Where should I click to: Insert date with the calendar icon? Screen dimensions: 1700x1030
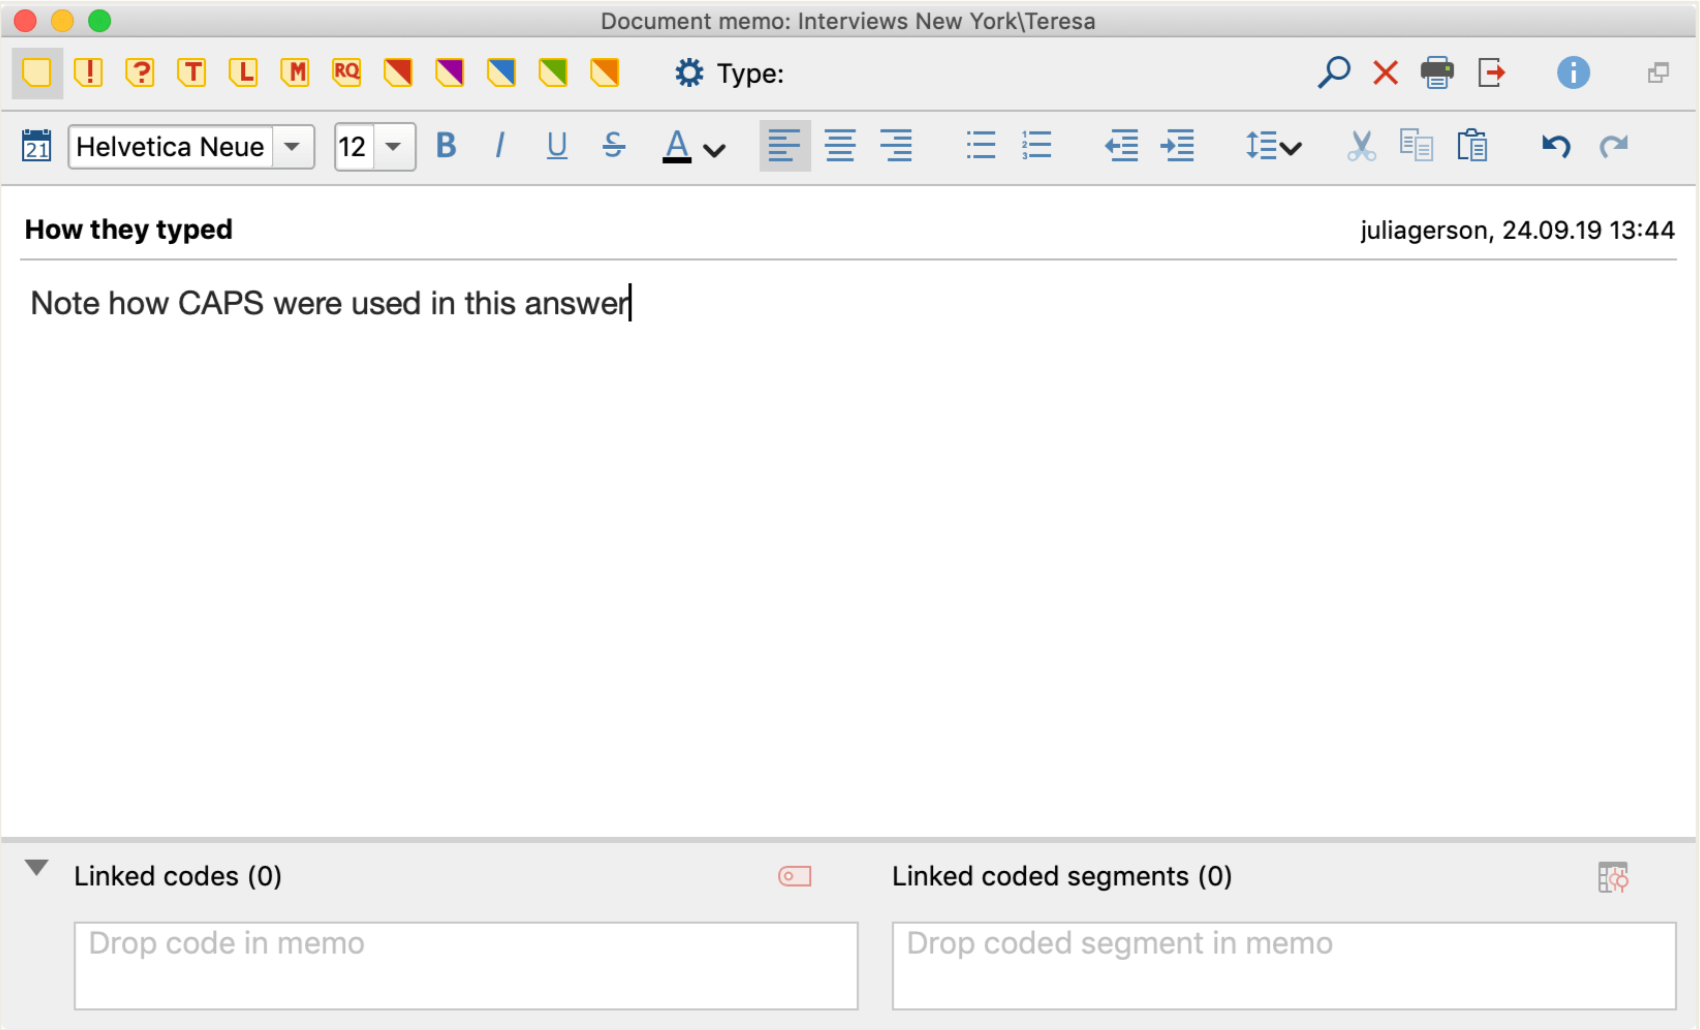pos(36,146)
